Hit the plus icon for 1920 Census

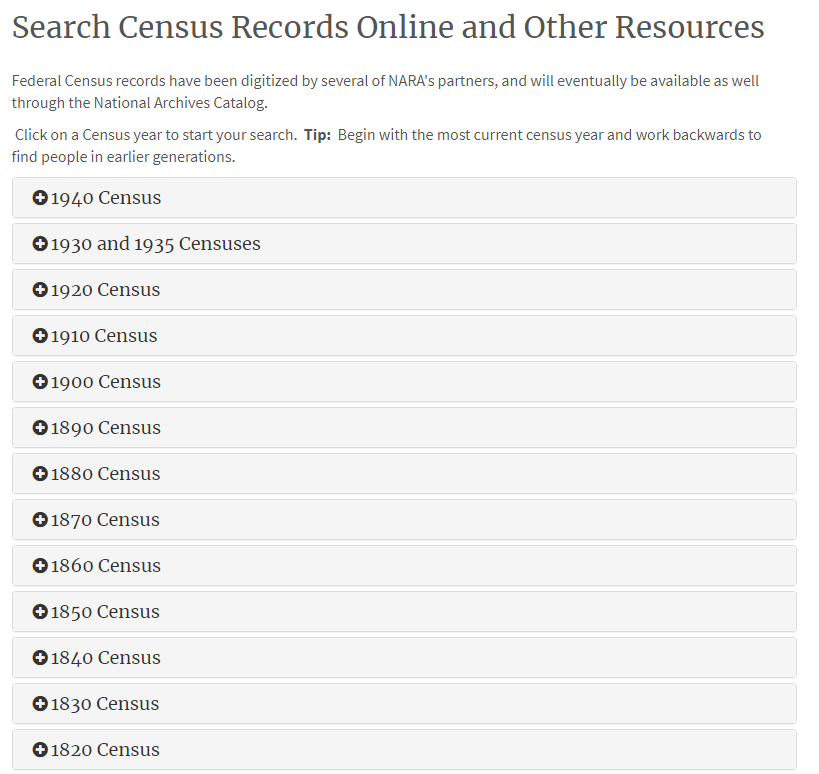click(x=40, y=290)
